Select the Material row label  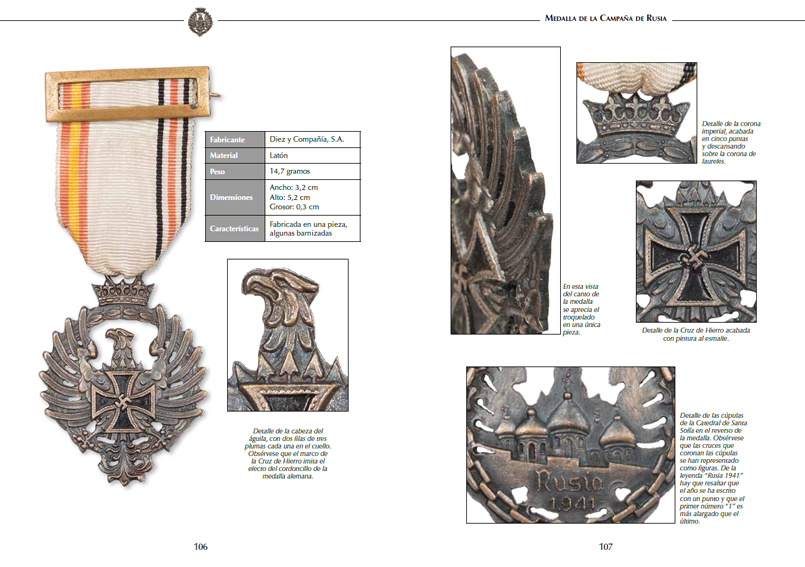[x=235, y=155]
